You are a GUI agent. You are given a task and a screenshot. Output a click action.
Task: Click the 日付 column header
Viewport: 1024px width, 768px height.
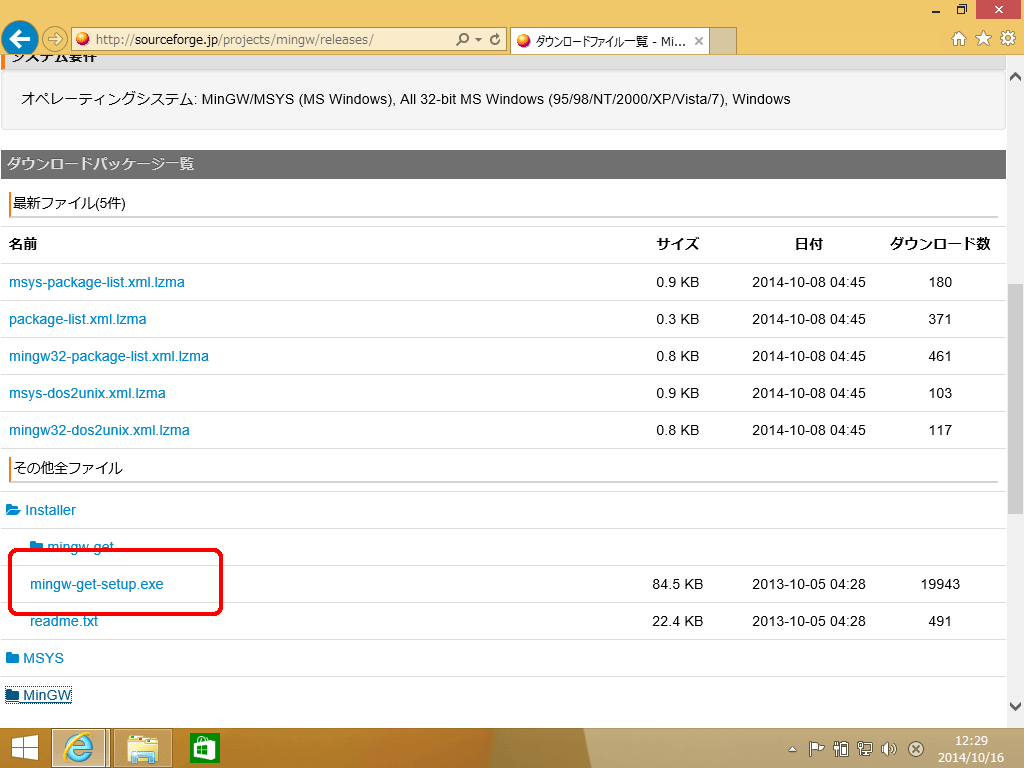[x=808, y=244]
